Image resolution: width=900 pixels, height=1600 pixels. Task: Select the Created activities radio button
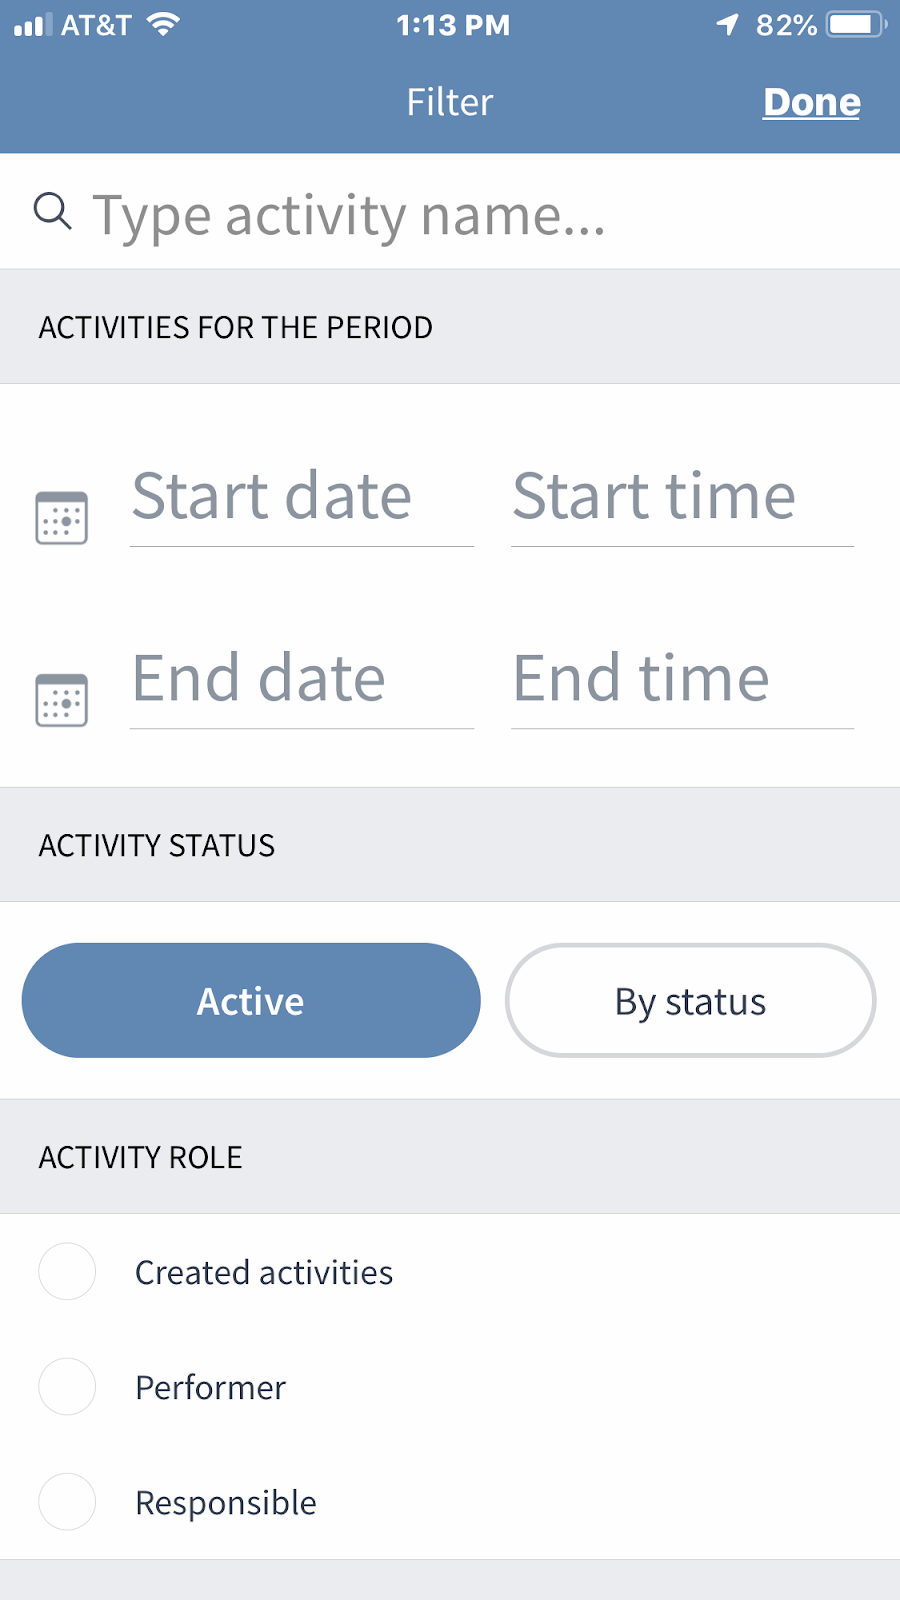[67, 1271]
